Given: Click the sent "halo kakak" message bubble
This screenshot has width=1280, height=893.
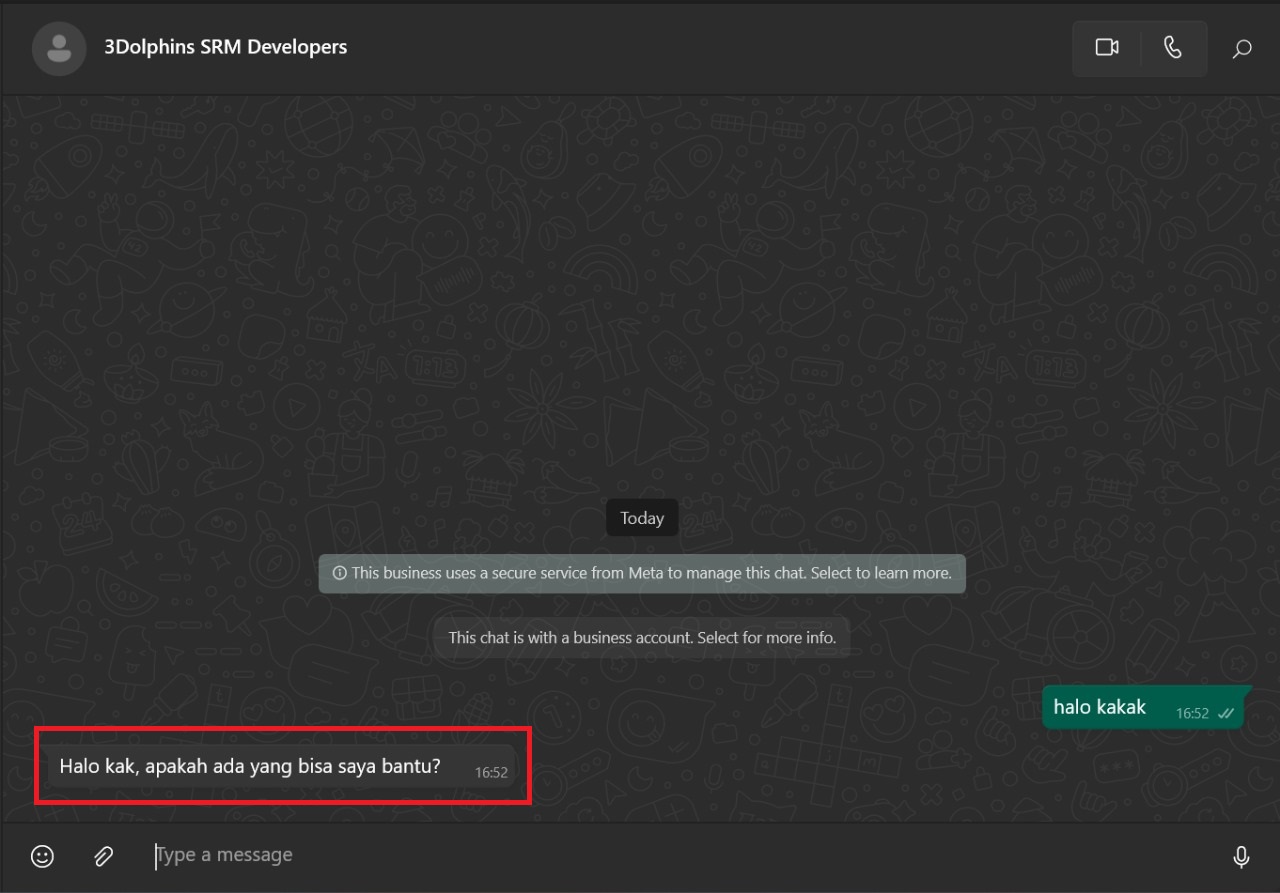Looking at the screenshot, I should 1100,707.
